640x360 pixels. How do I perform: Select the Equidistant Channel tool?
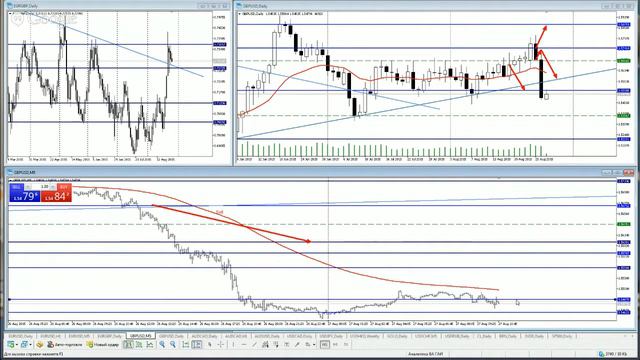tap(265, 344)
